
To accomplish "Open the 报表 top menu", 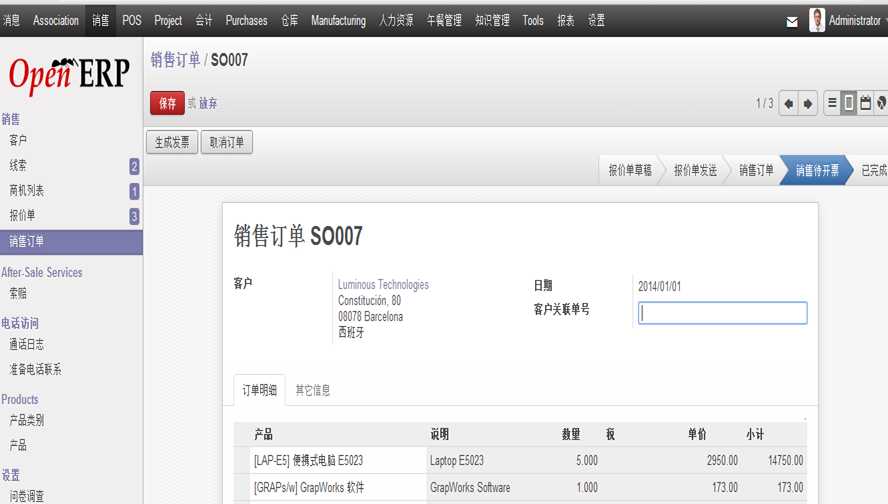I will point(565,20).
